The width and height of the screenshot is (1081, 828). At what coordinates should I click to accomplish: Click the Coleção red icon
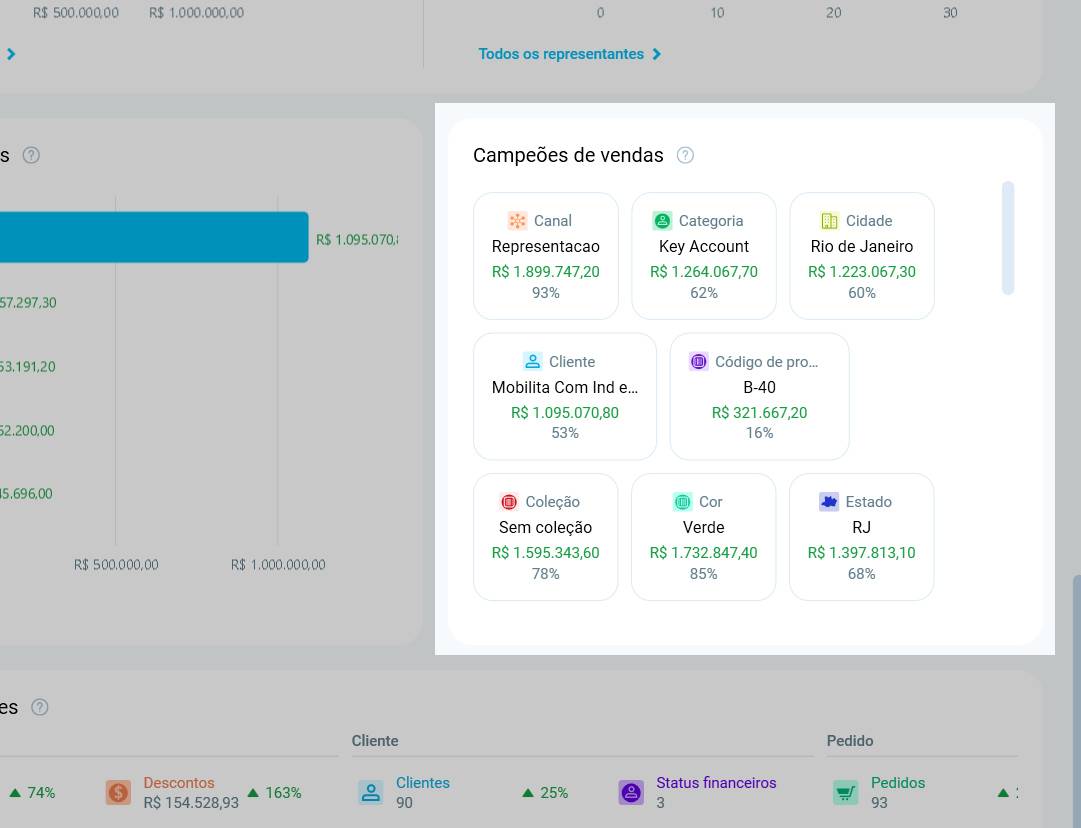point(509,501)
